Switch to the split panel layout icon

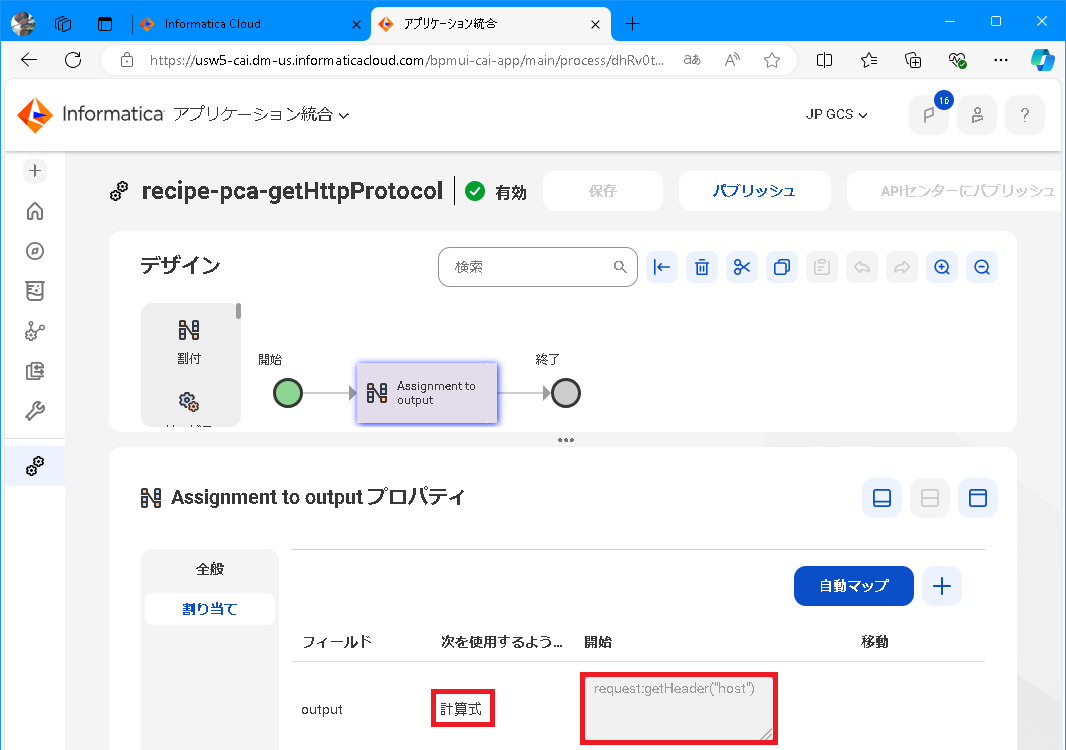point(929,498)
